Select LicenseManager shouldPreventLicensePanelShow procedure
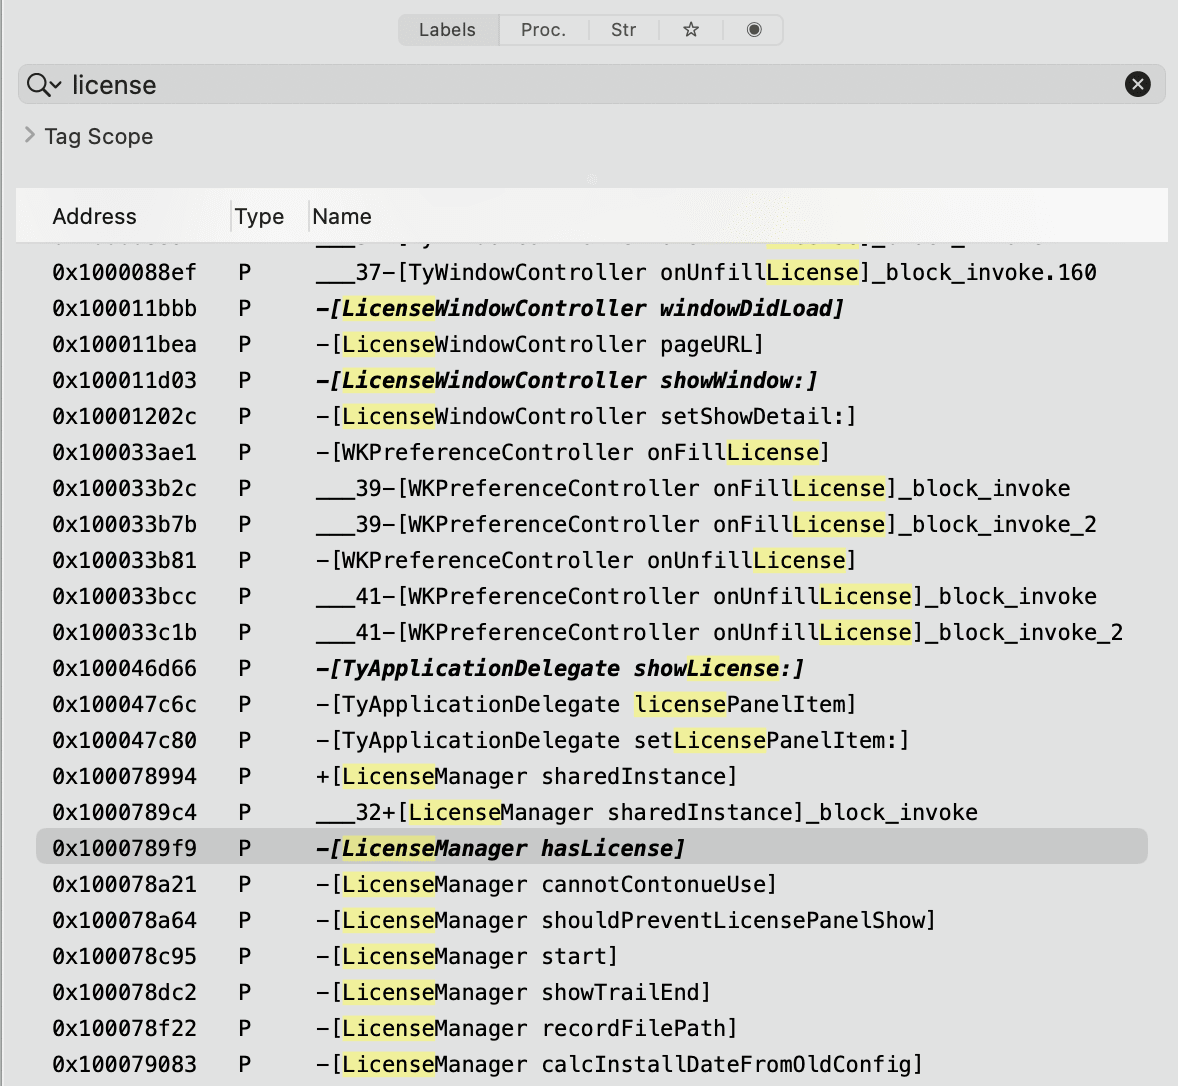1178x1086 pixels. pyautogui.click(x=592, y=921)
